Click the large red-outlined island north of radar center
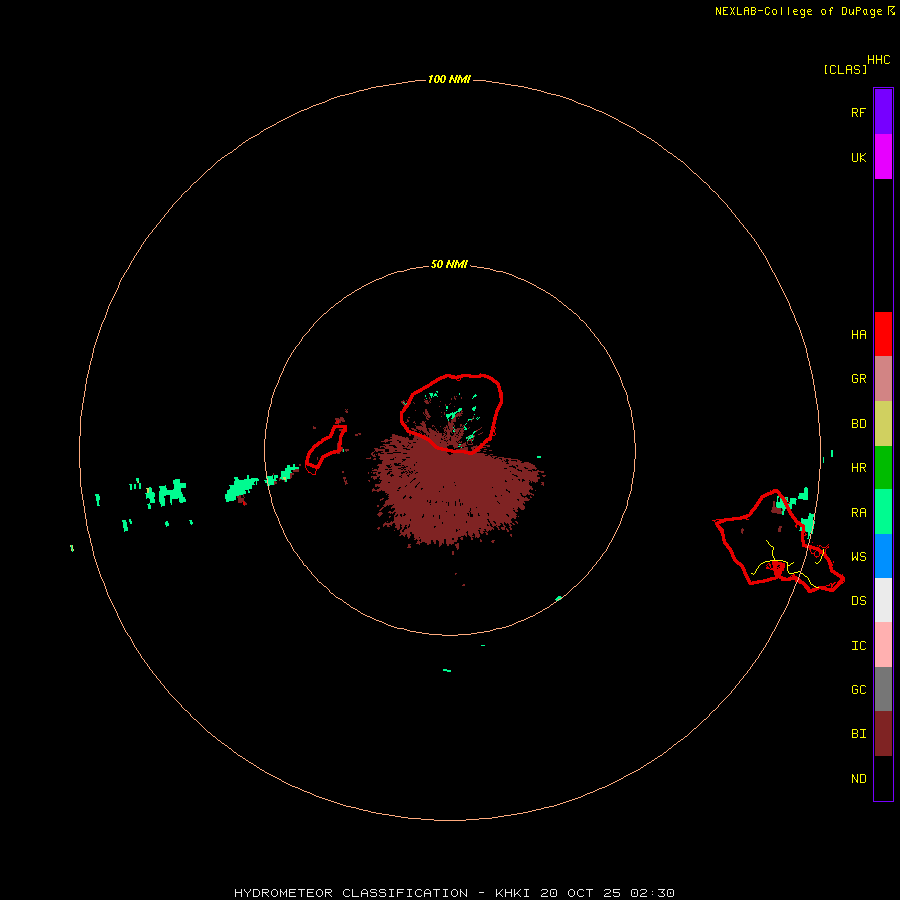900x900 pixels. click(x=452, y=413)
